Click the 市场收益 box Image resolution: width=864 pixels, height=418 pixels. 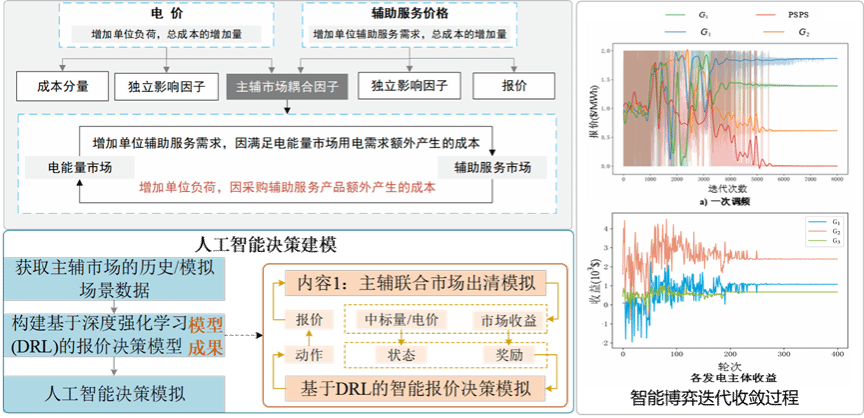[x=506, y=321]
